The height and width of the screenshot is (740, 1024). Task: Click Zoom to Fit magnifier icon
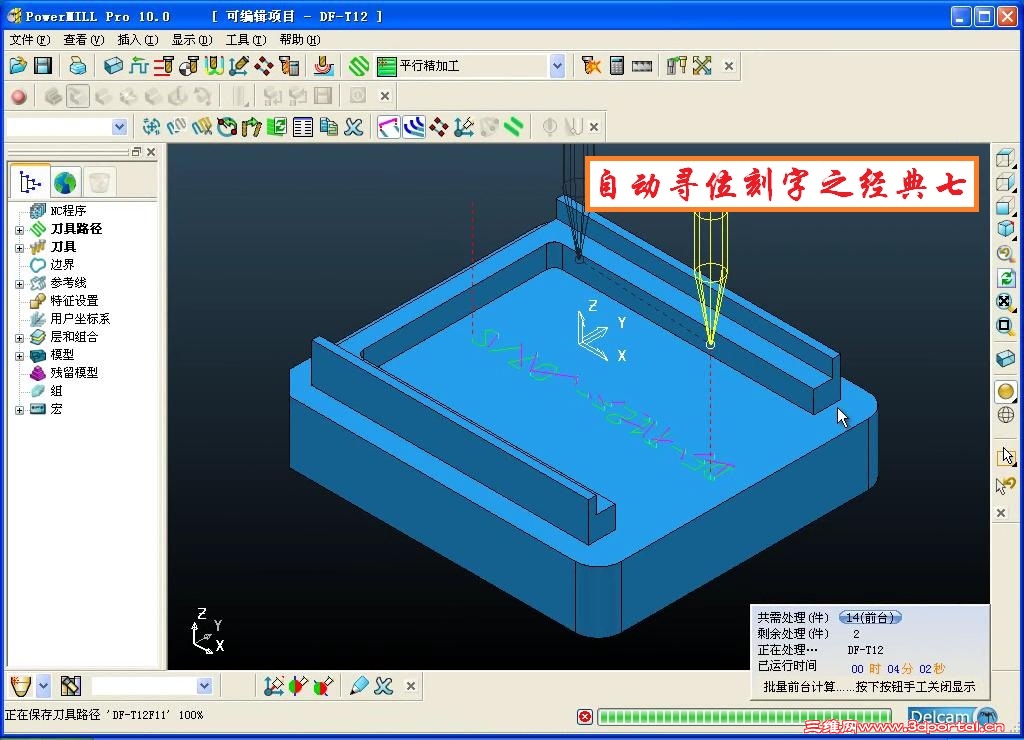pos(1006,302)
